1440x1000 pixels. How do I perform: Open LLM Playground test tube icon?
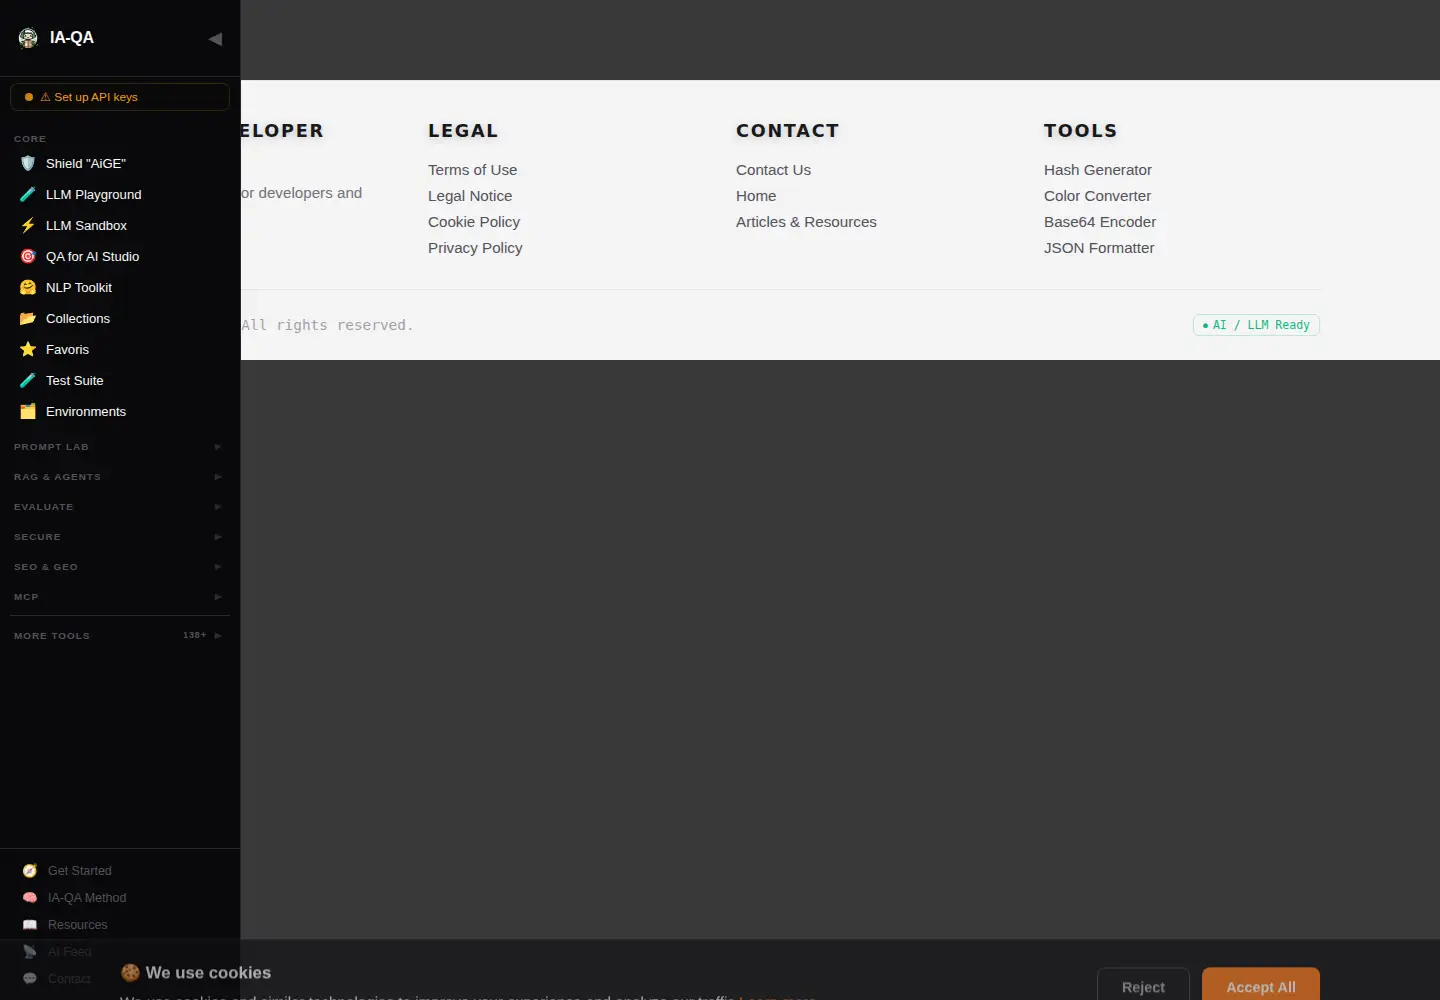point(28,194)
